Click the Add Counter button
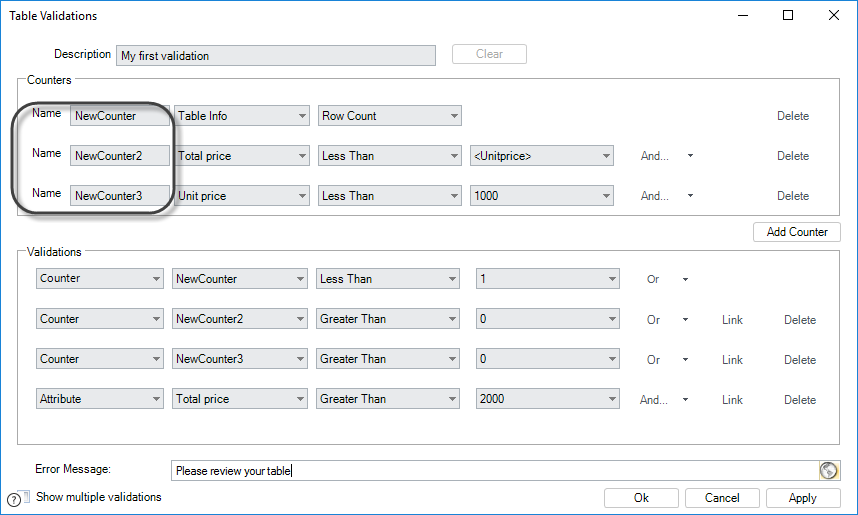Screen dimensions: 858x515 [x=797, y=232]
